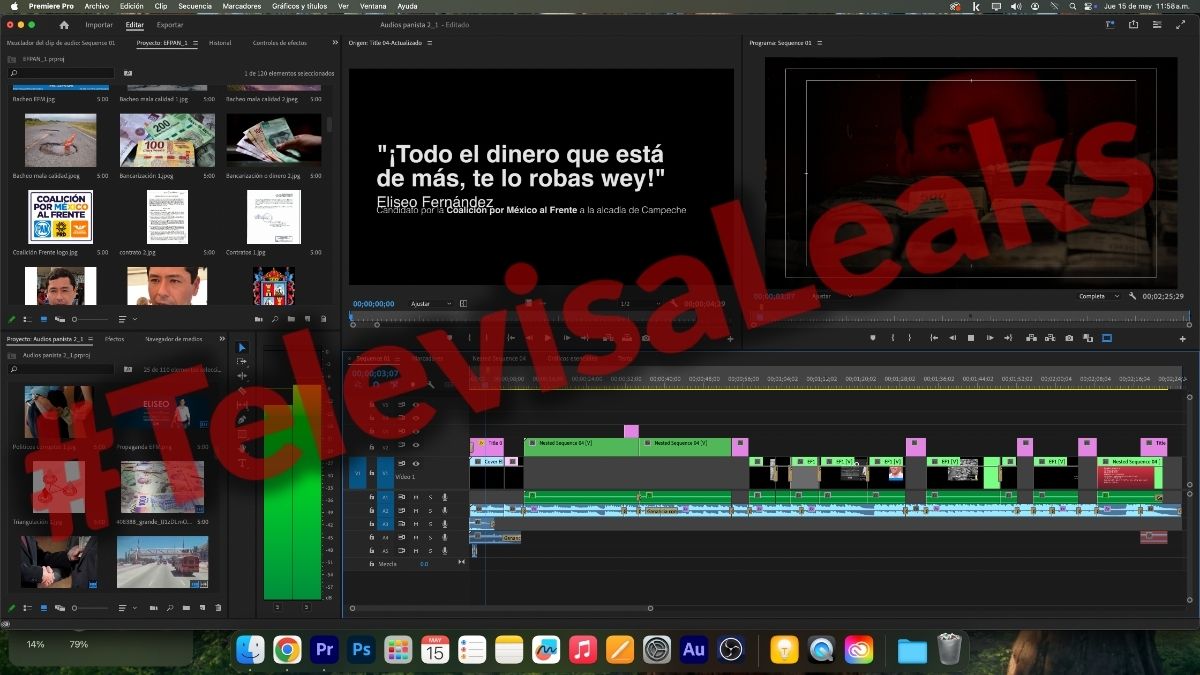Toggle A2 track targeting
The height and width of the screenshot is (675, 1200).
coord(386,510)
